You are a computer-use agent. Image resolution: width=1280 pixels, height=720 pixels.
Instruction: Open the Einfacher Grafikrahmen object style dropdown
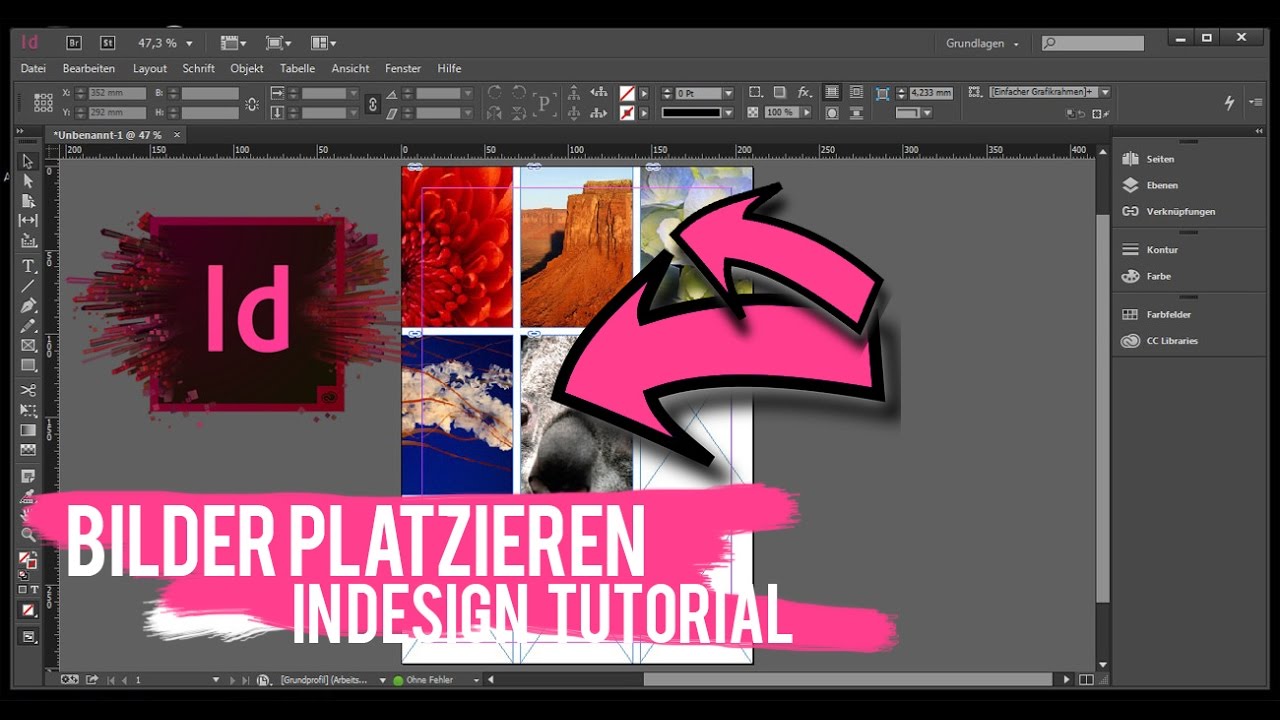click(1104, 92)
